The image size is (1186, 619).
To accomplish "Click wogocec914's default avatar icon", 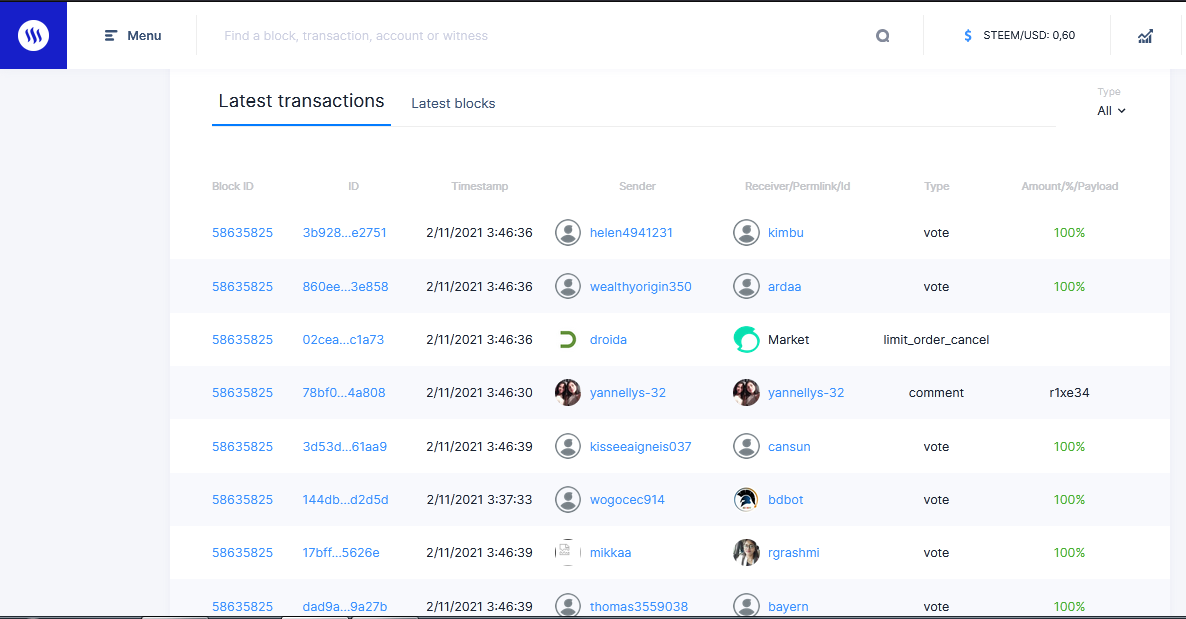I will click(568, 499).
